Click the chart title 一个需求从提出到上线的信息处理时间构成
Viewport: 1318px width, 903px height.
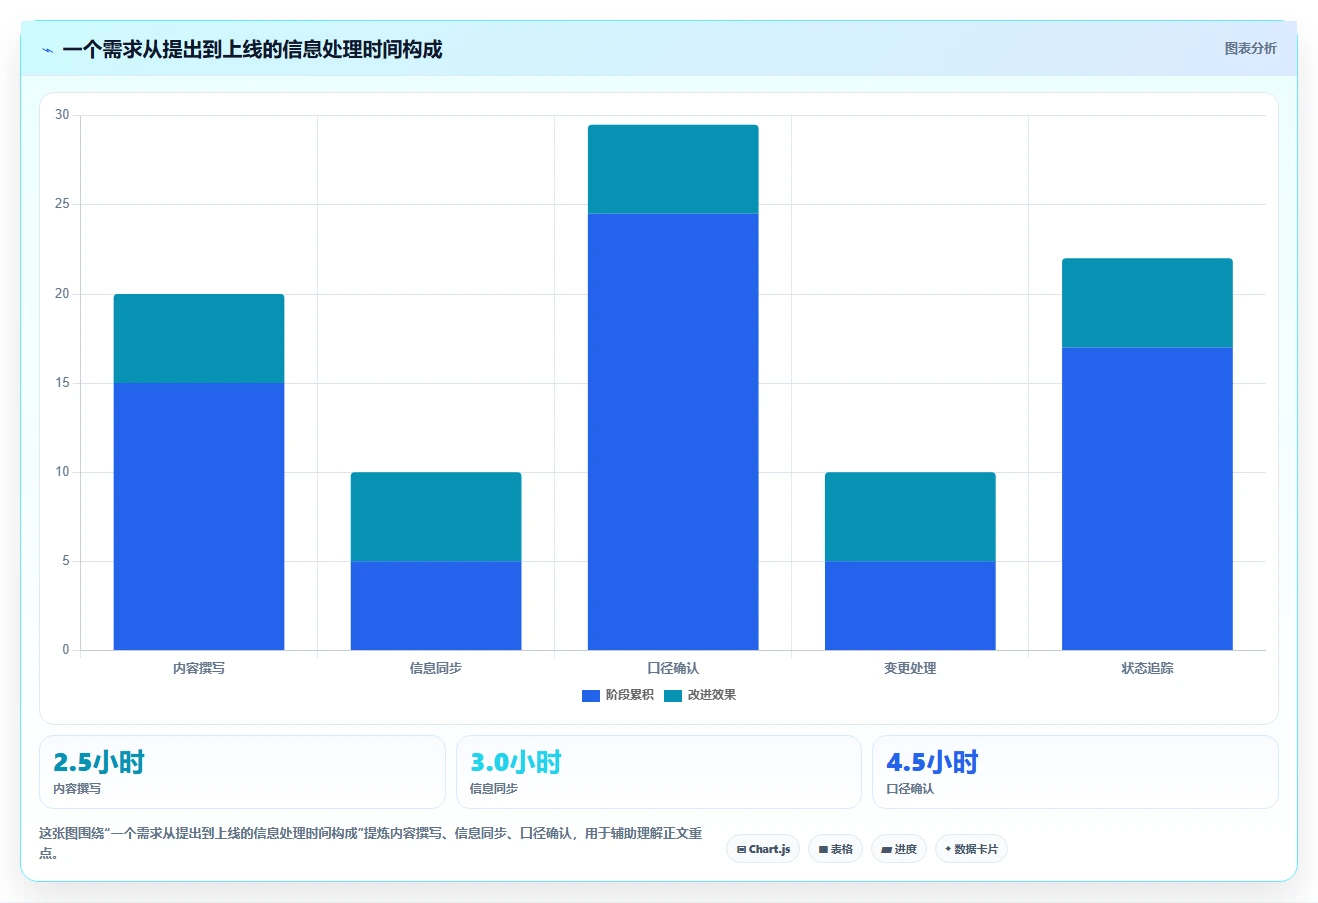point(252,49)
